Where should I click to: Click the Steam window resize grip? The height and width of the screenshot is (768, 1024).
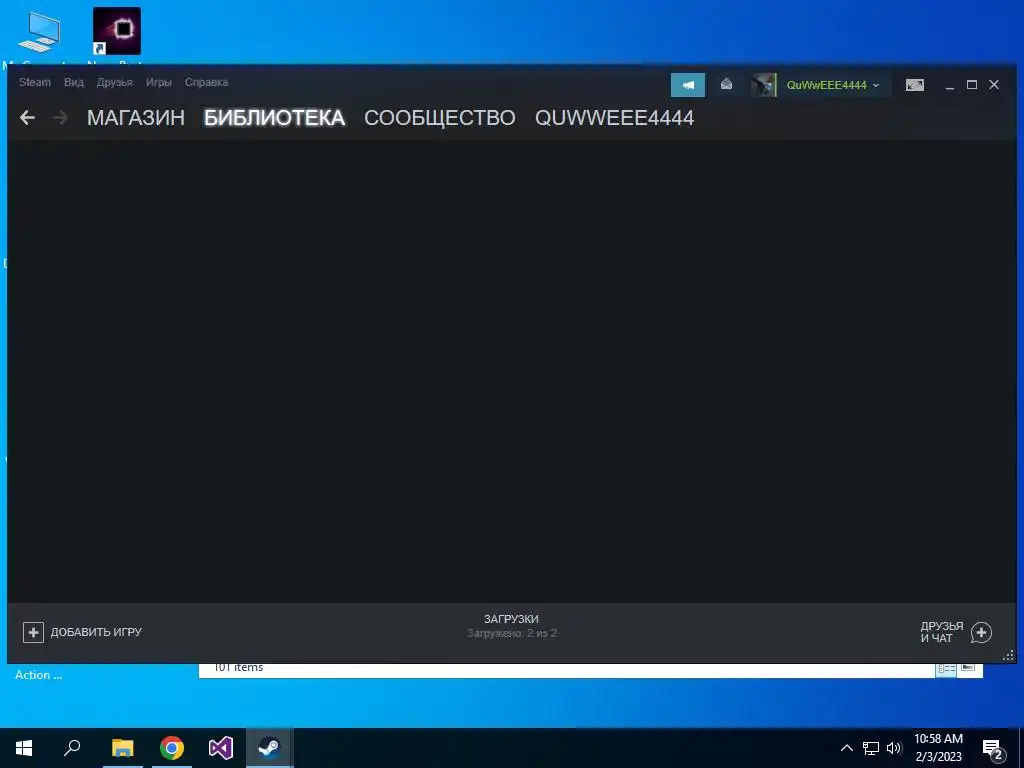(x=1008, y=655)
